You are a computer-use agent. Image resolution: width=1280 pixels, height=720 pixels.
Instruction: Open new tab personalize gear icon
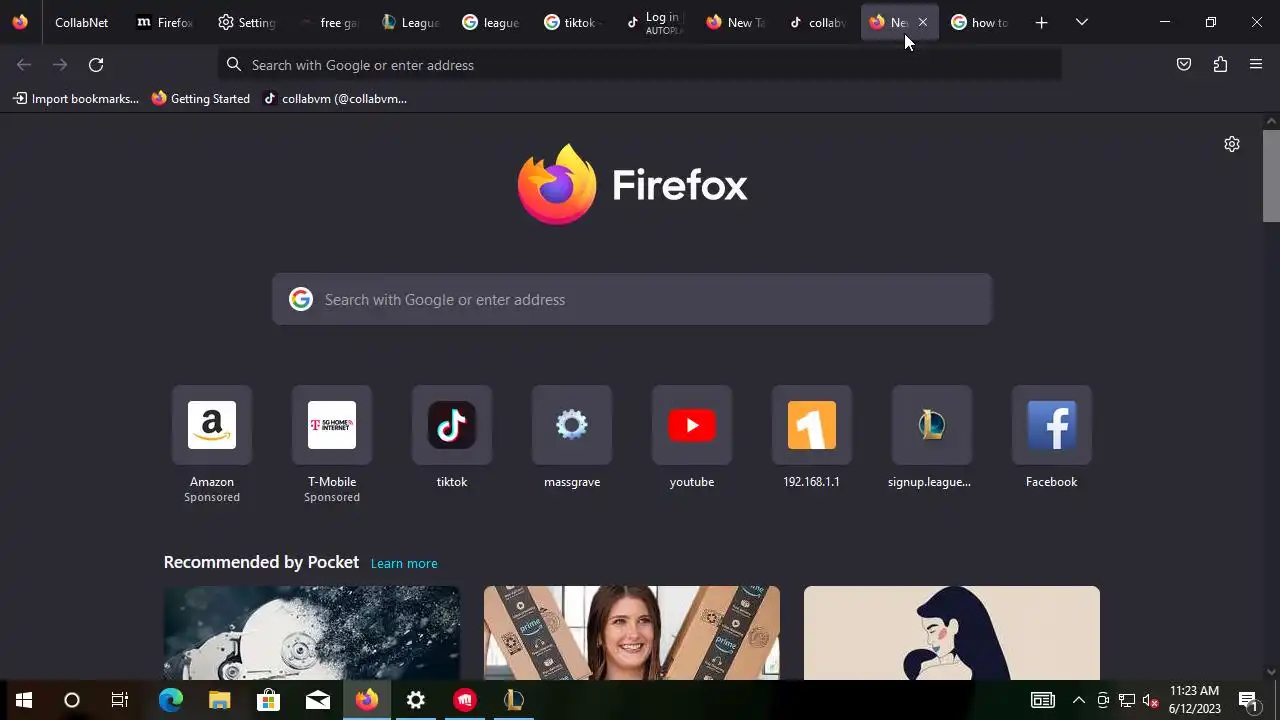coord(1232,144)
